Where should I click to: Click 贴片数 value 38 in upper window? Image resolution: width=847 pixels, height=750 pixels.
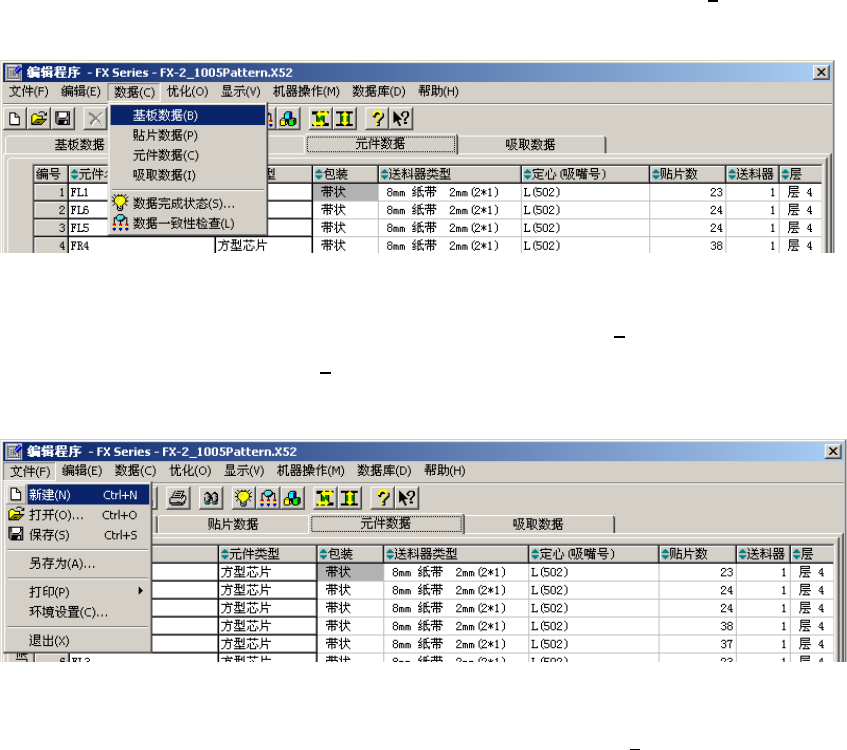coord(687,246)
